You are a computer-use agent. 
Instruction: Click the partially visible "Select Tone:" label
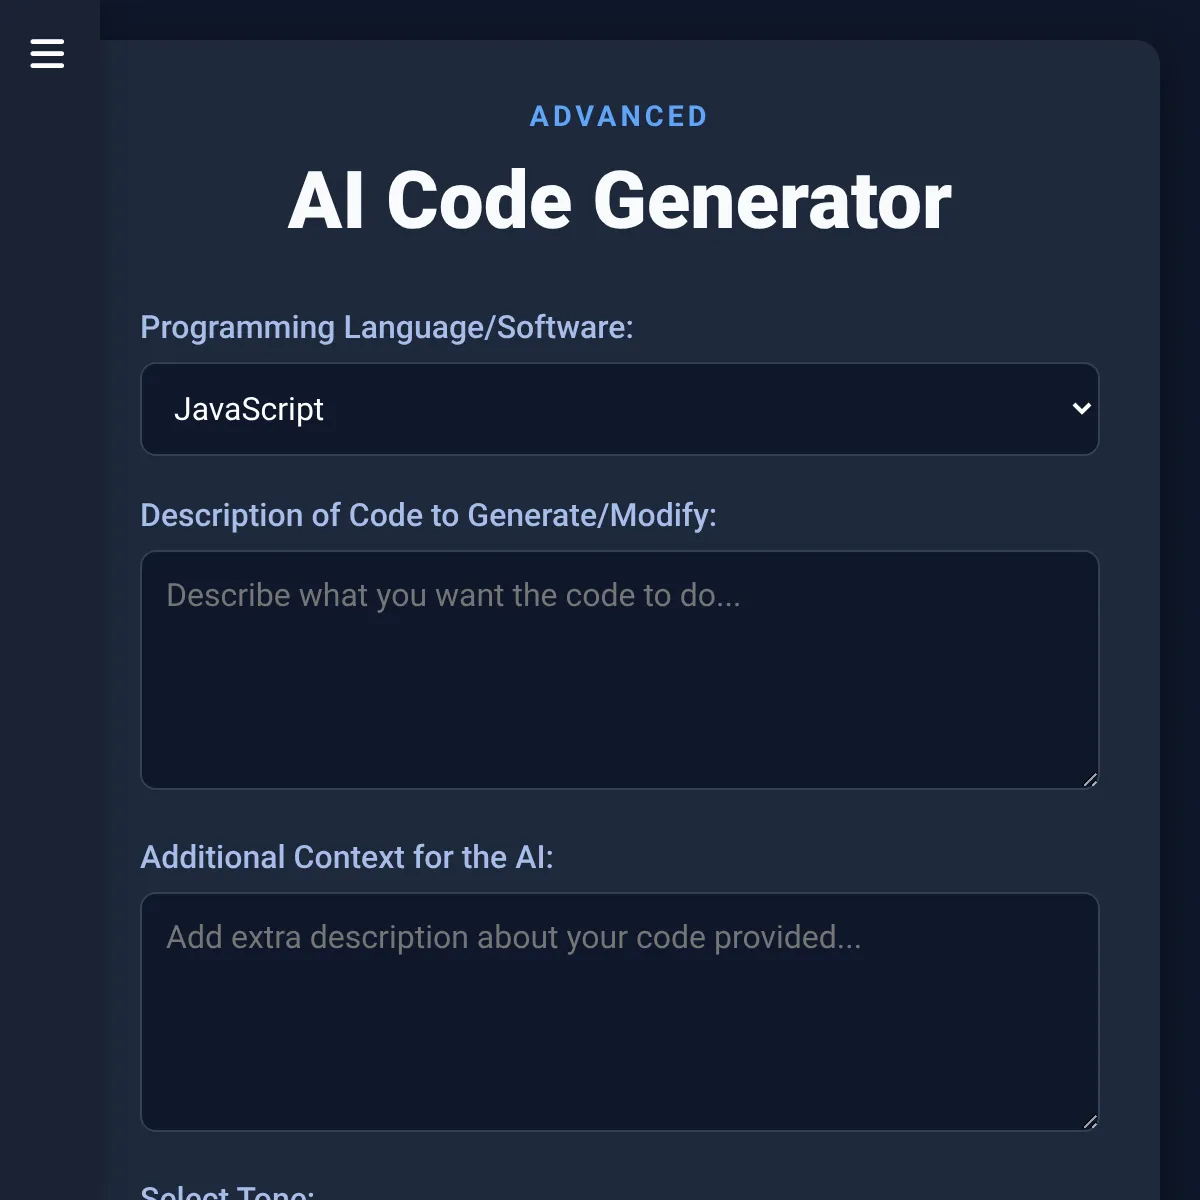(x=227, y=1192)
